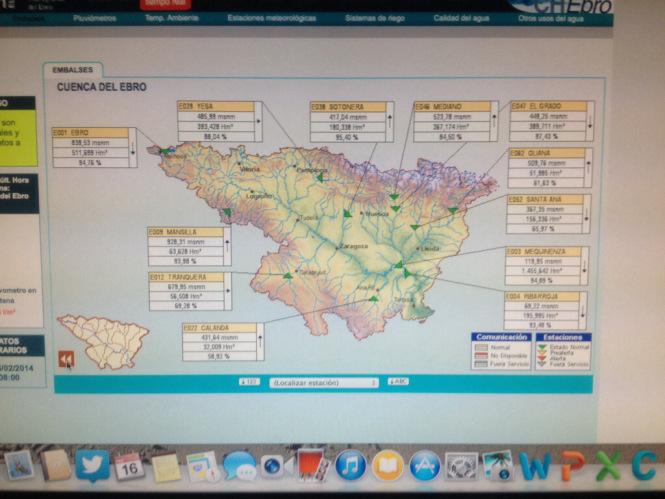Click the ABC sort button right of station selector
The width and height of the screenshot is (665, 499).
pos(397,382)
